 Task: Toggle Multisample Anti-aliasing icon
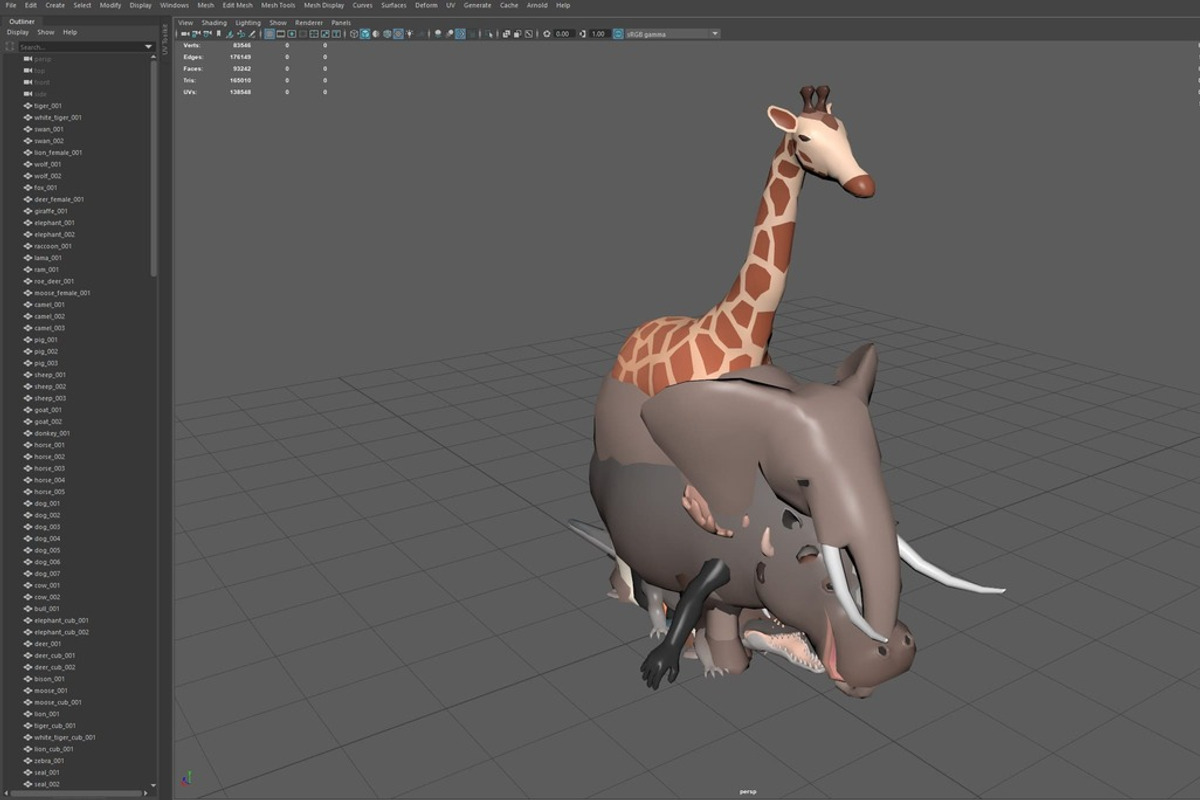460,34
